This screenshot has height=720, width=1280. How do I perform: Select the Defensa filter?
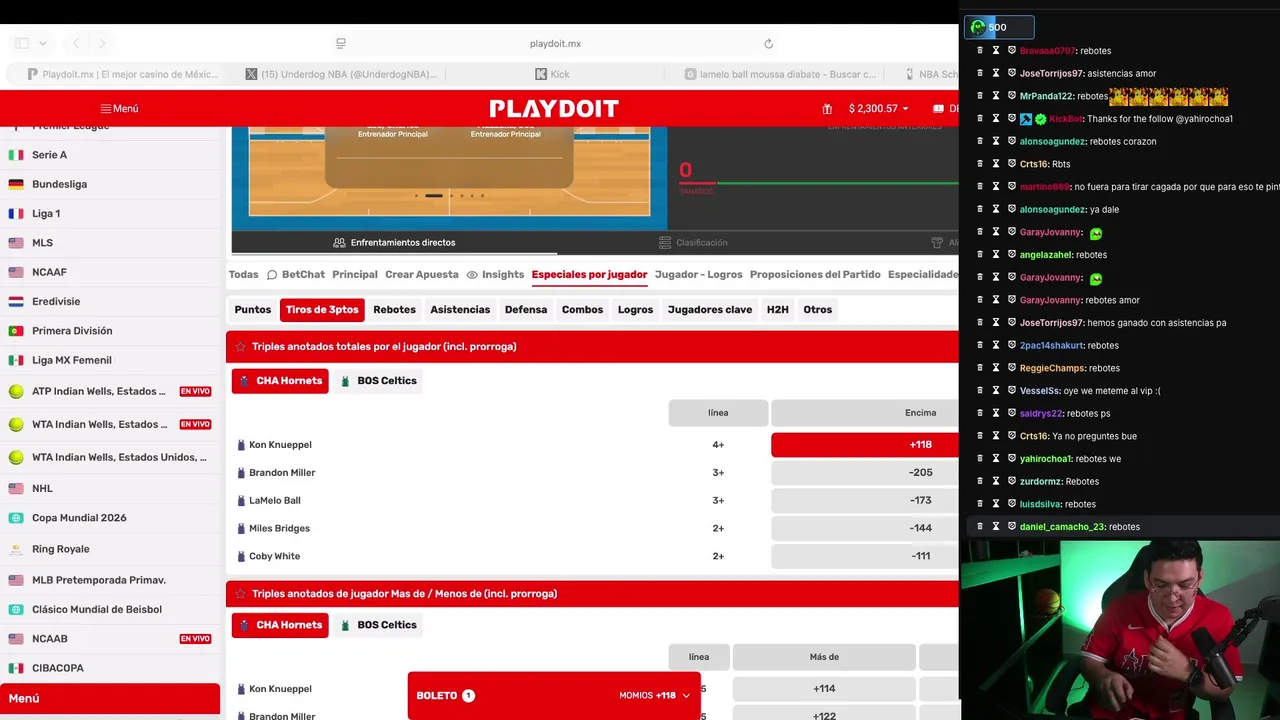(526, 310)
